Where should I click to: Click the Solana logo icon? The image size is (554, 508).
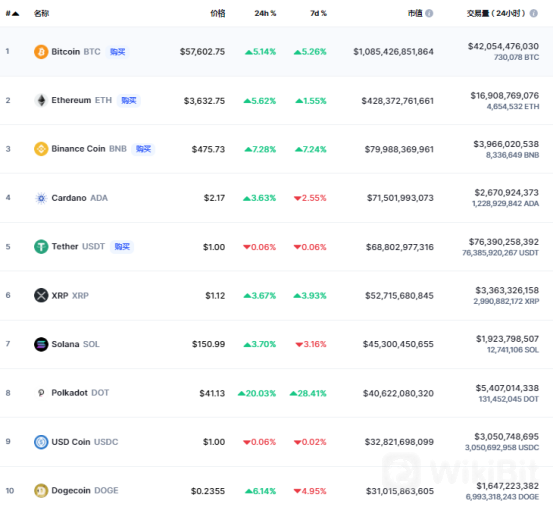point(41,344)
